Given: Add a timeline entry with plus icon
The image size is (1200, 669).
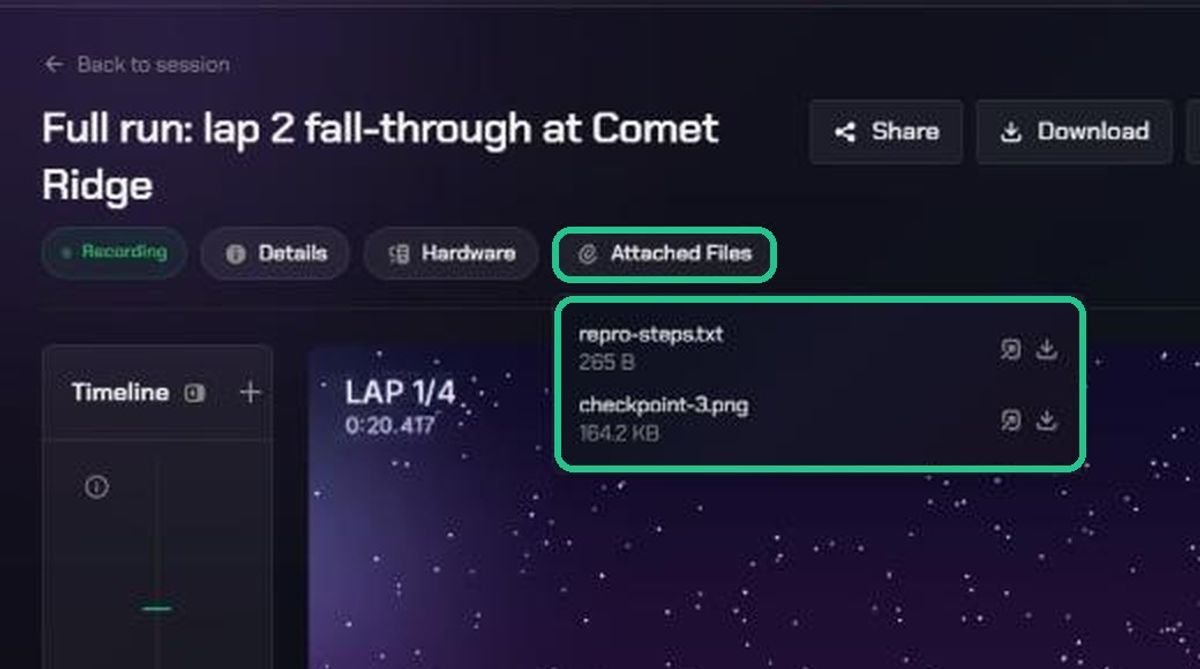Looking at the screenshot, I should (250, 393).
